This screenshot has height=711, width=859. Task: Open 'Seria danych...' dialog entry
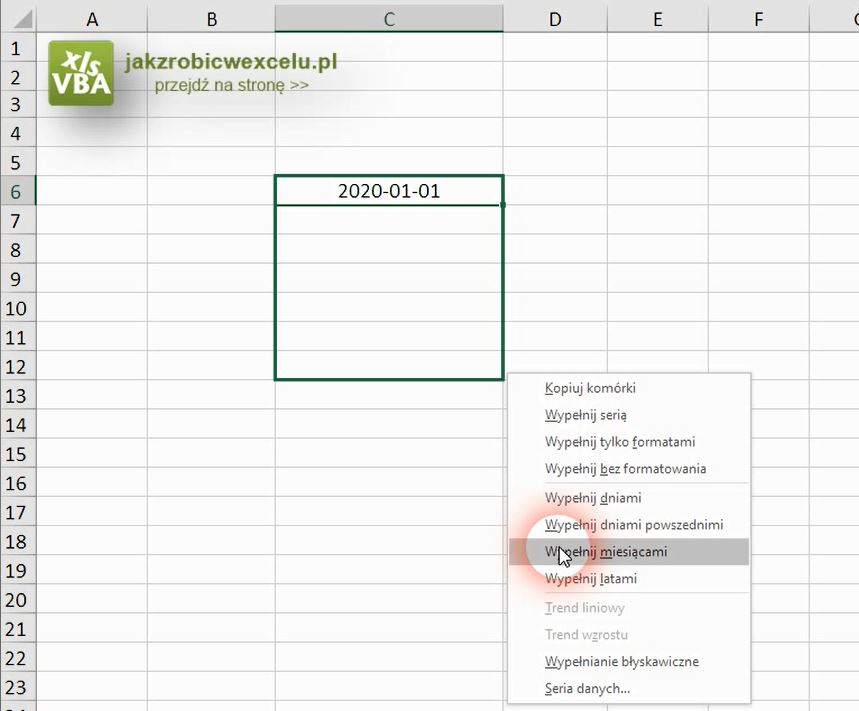coord(587,689)
